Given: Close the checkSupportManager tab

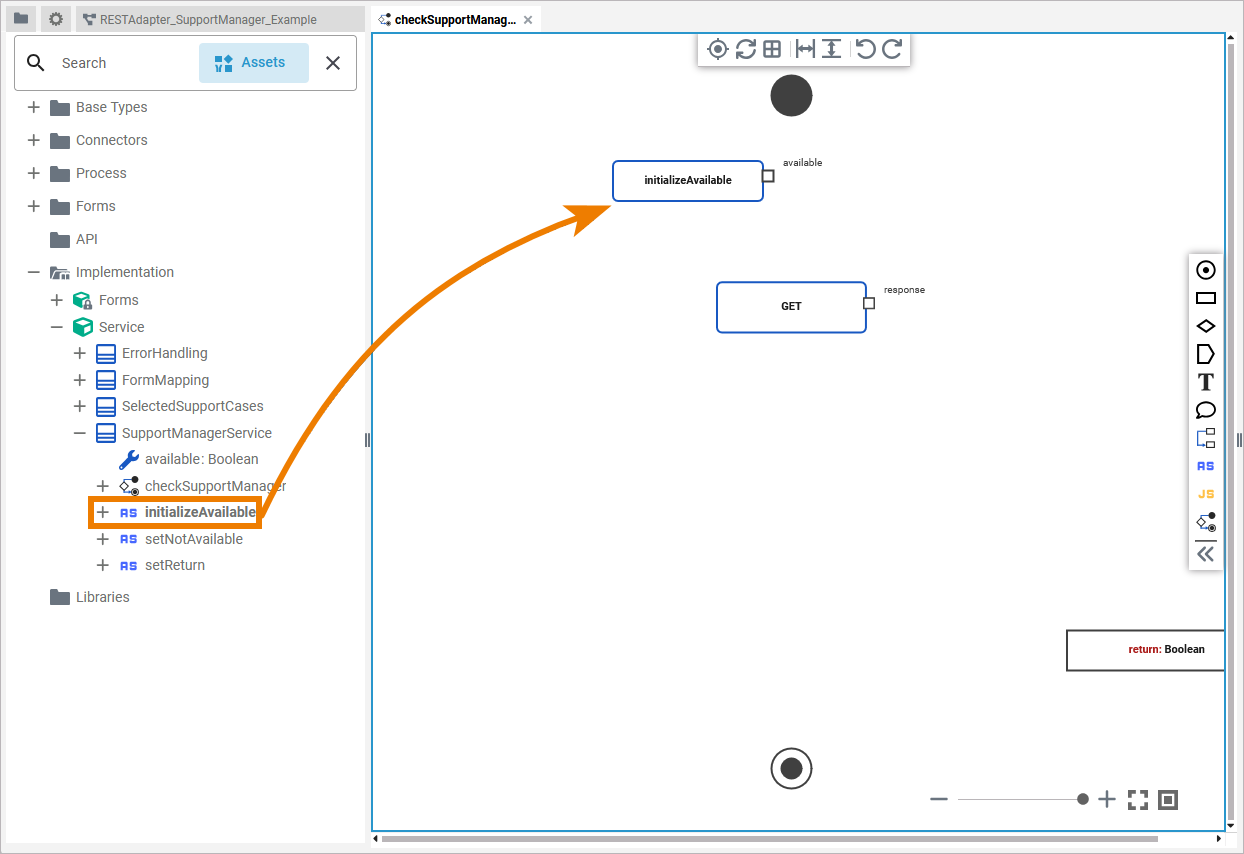Looking at the screenshot, I should 528,19.
